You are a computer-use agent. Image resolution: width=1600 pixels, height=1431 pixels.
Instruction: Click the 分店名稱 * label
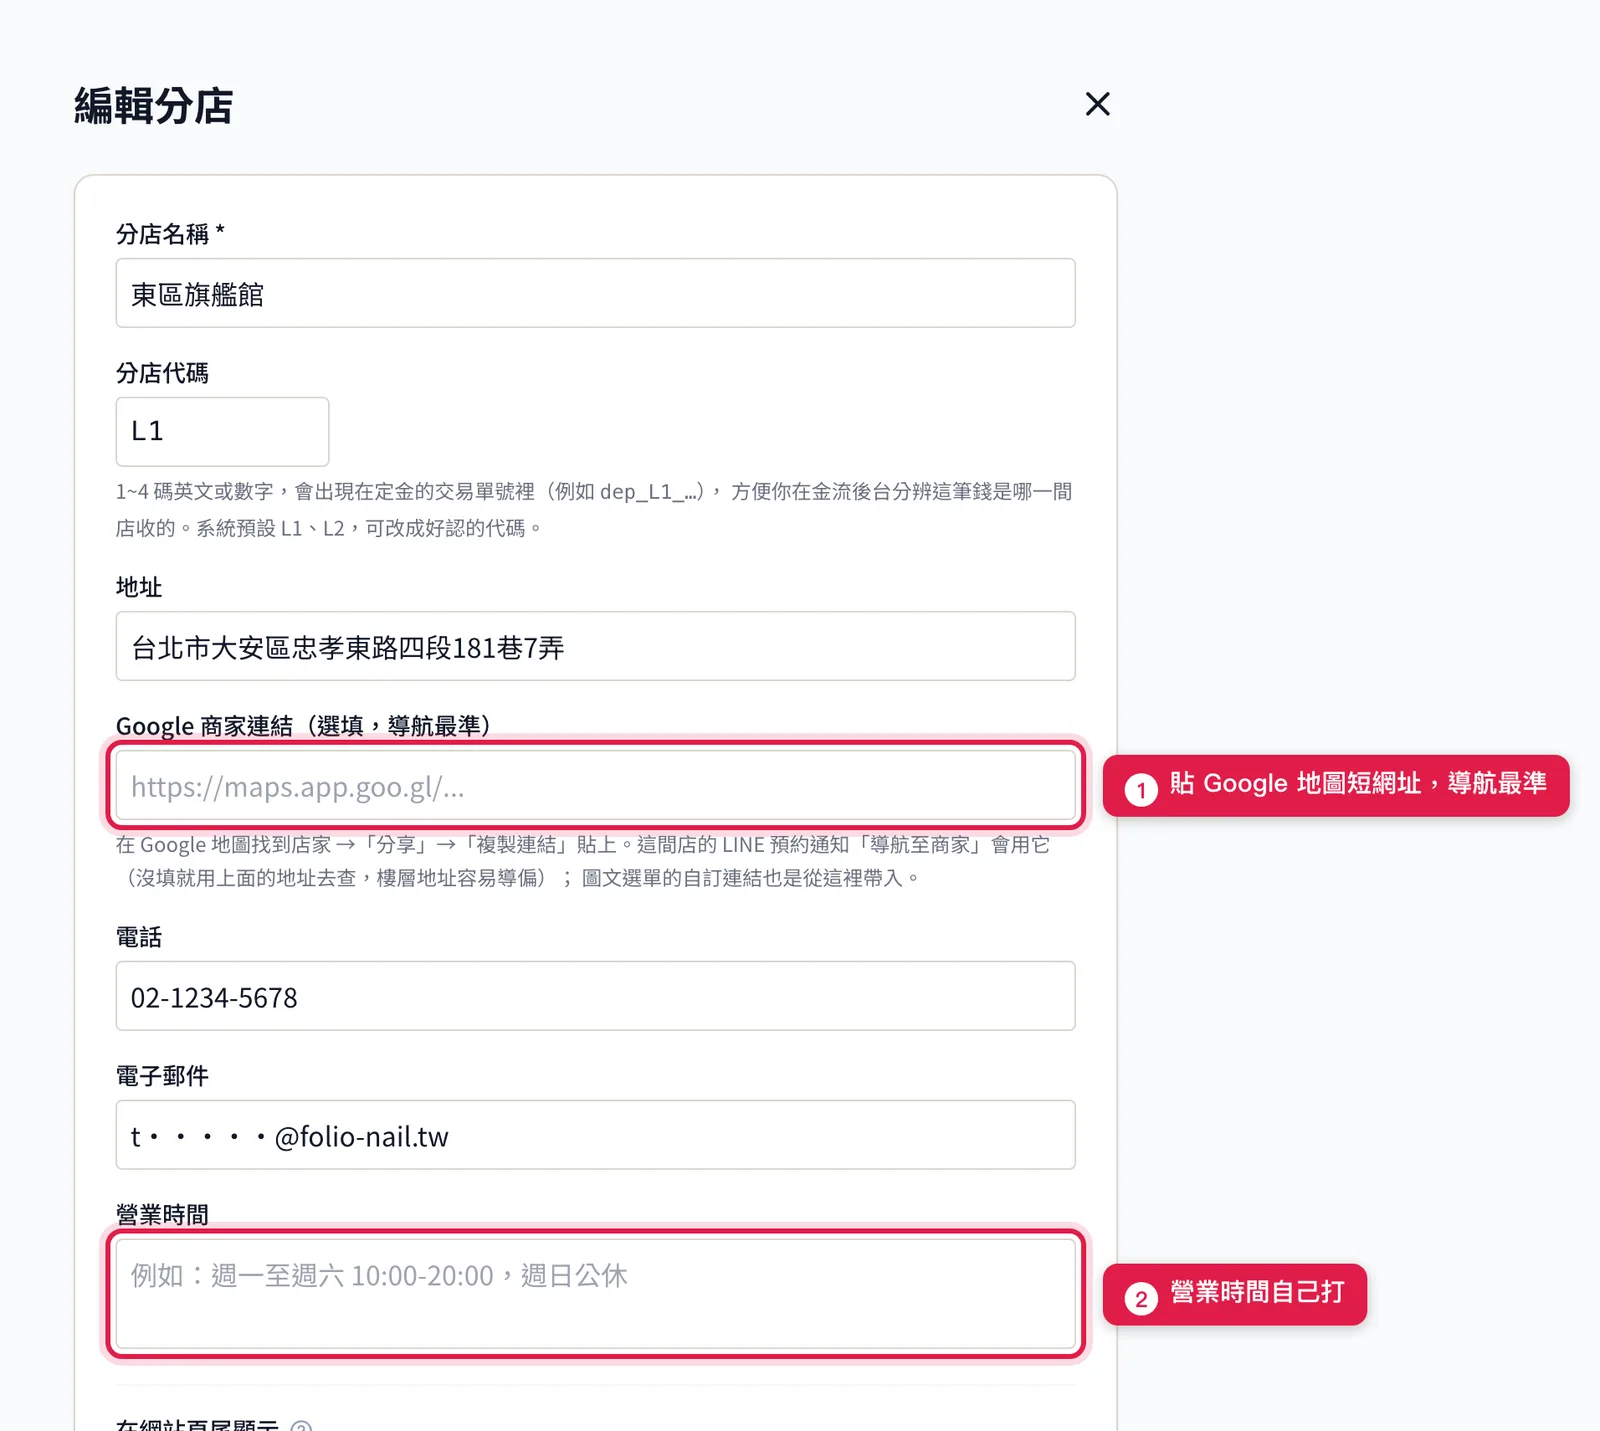pyautogui.click(x=170, y=234)
